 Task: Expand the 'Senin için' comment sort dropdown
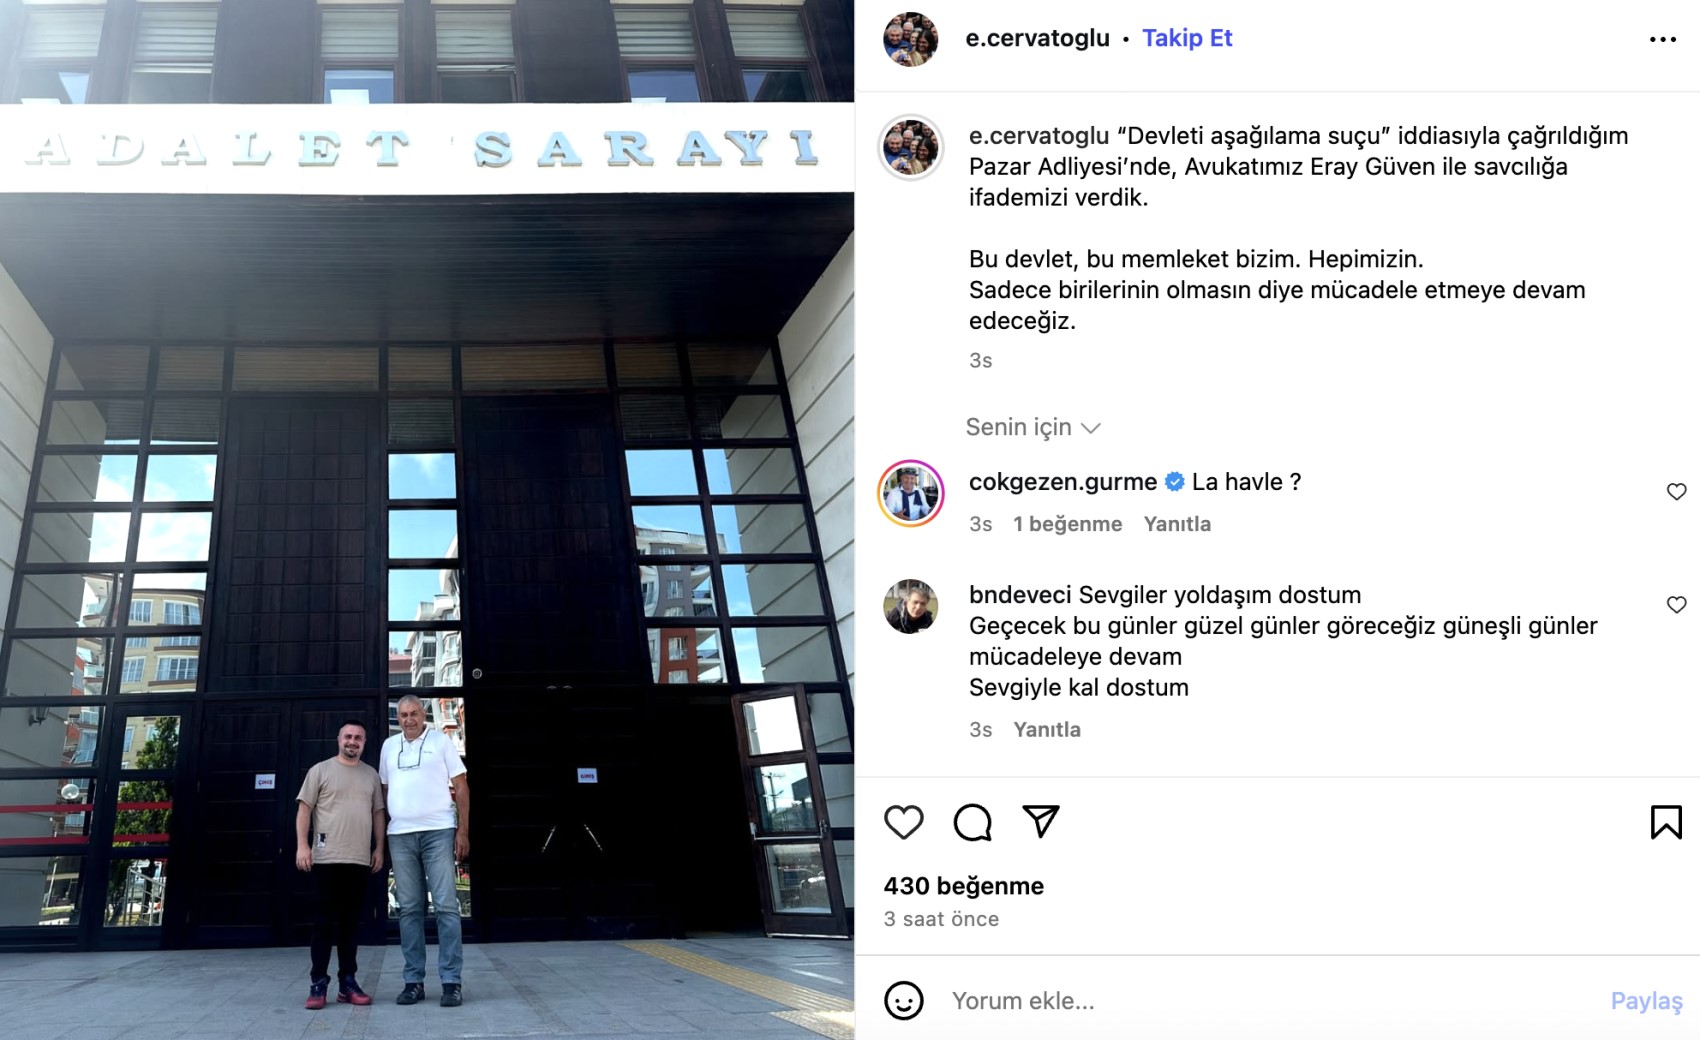click(x=1033, y=427)
